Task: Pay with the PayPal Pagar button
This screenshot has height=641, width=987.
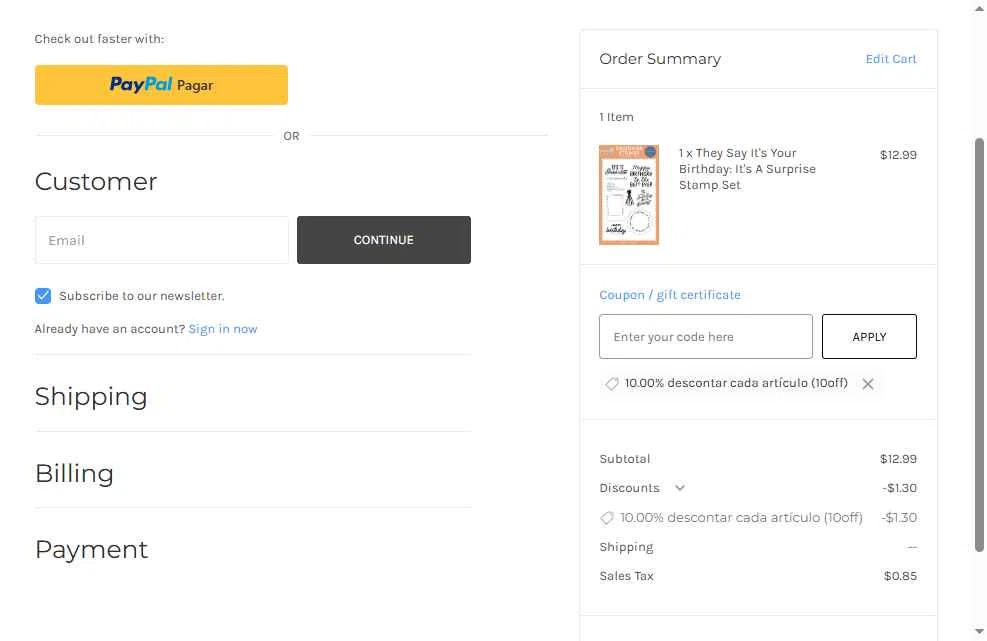Action: point(161,85)
